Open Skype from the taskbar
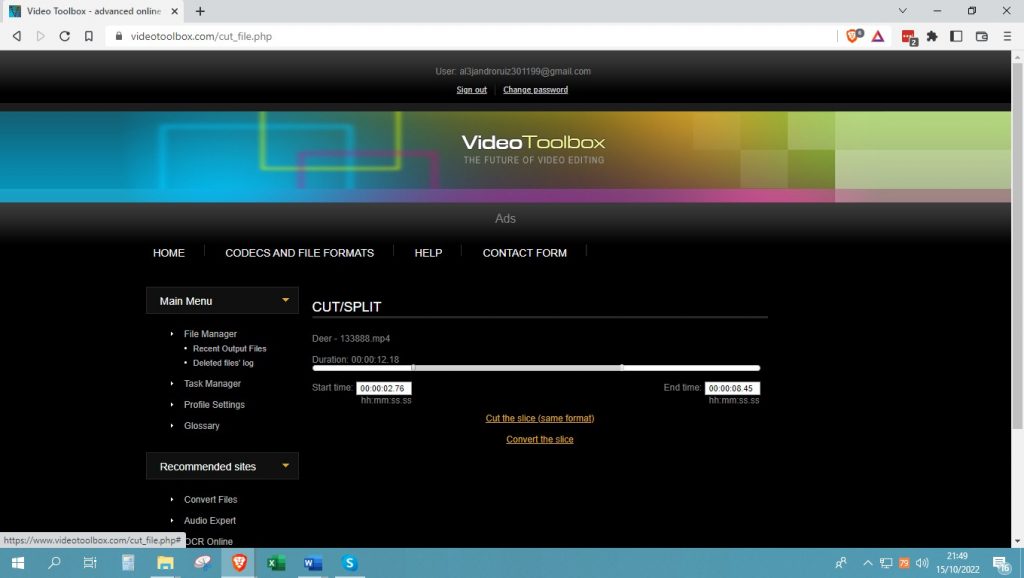This screenshot has width=1024, height=578. coord(349,563)
